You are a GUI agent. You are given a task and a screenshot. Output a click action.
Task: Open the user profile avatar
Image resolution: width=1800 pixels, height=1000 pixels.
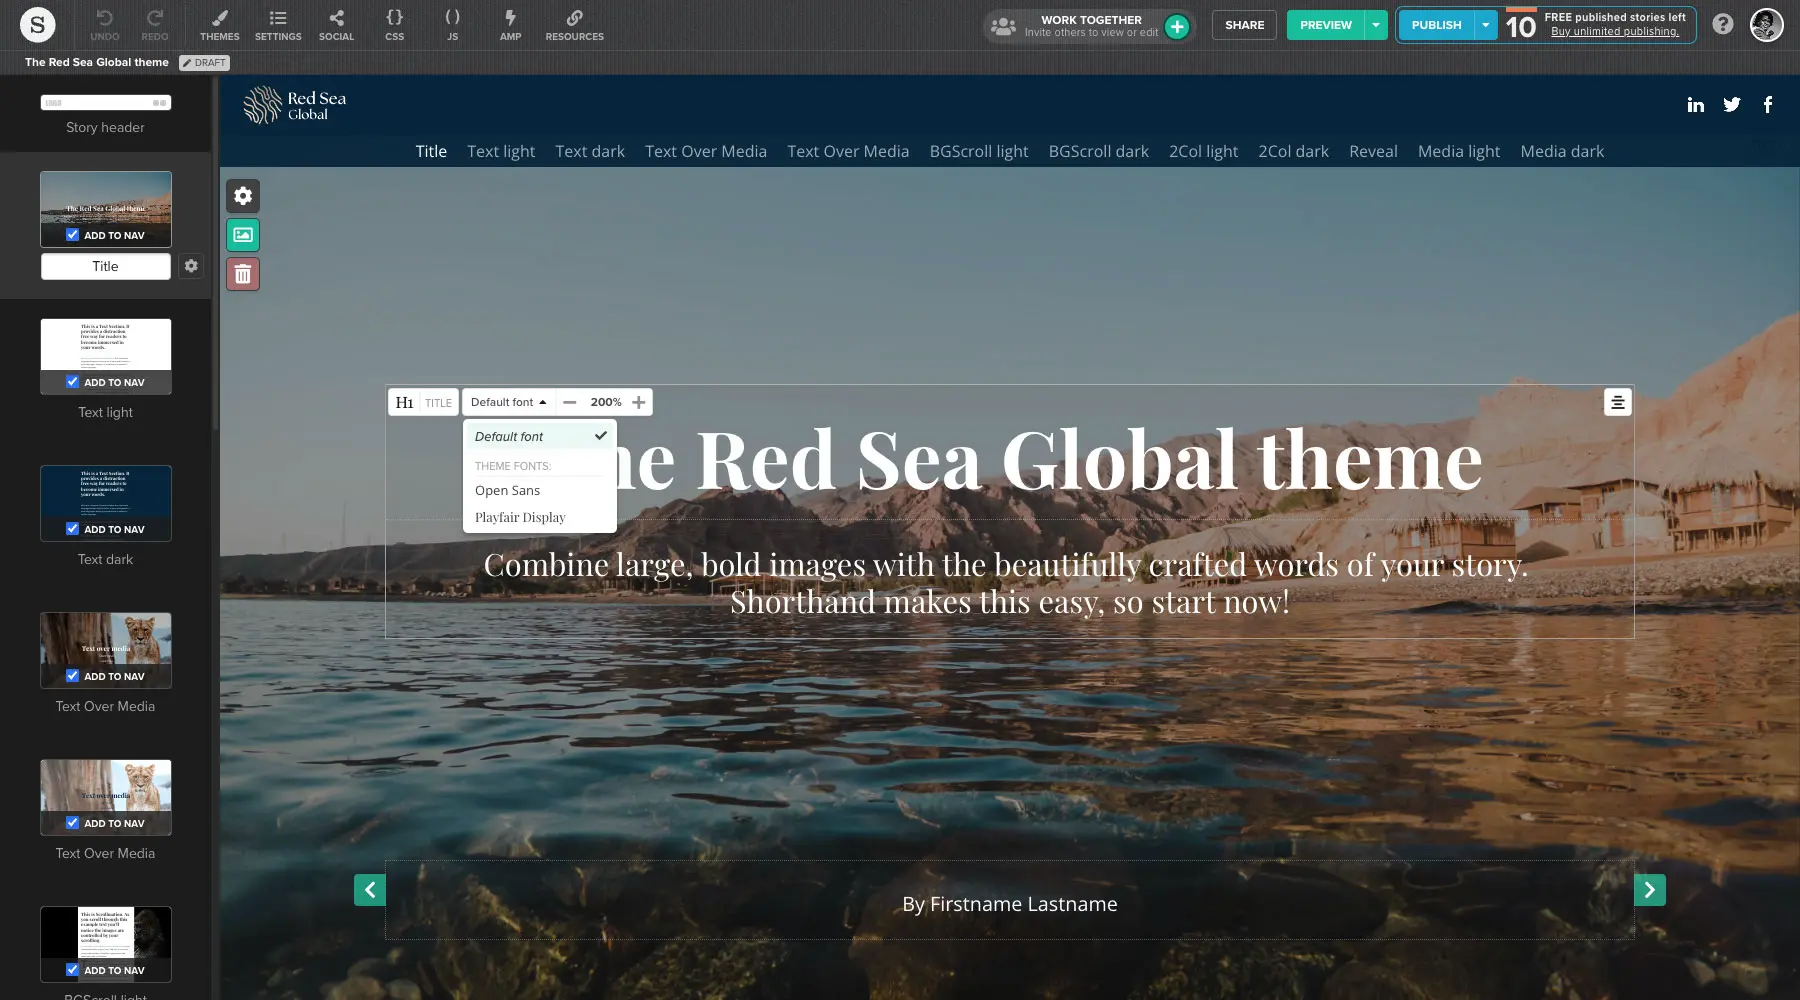coord(1767,25)
